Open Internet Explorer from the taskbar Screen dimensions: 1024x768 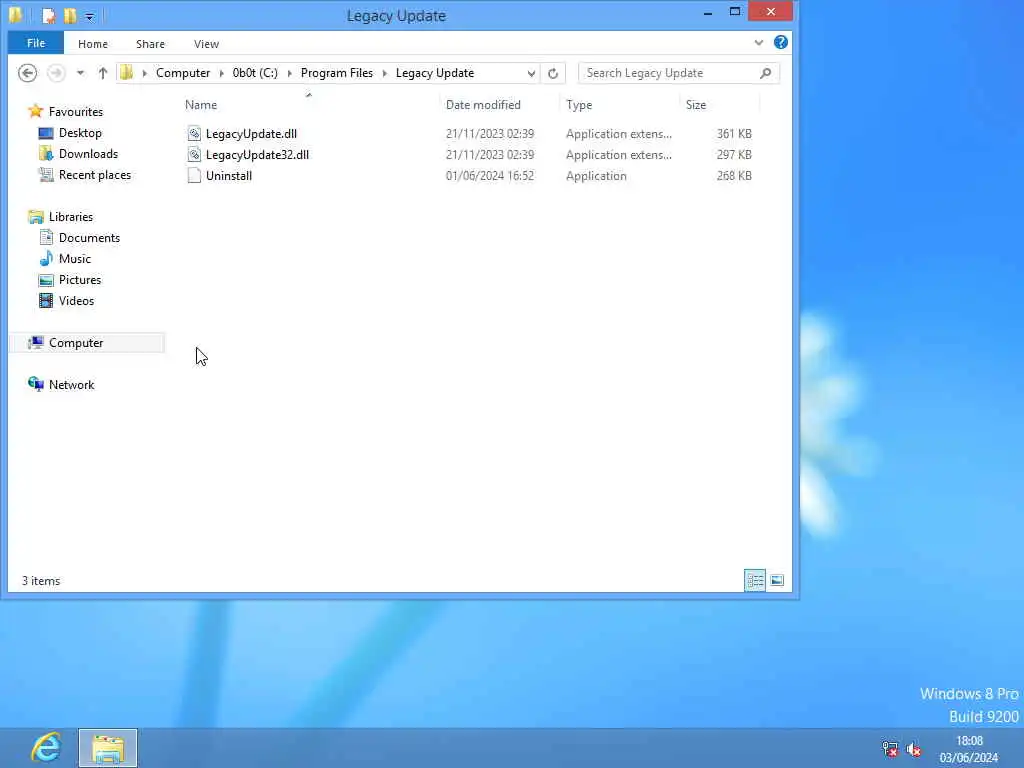coord(46,748)
